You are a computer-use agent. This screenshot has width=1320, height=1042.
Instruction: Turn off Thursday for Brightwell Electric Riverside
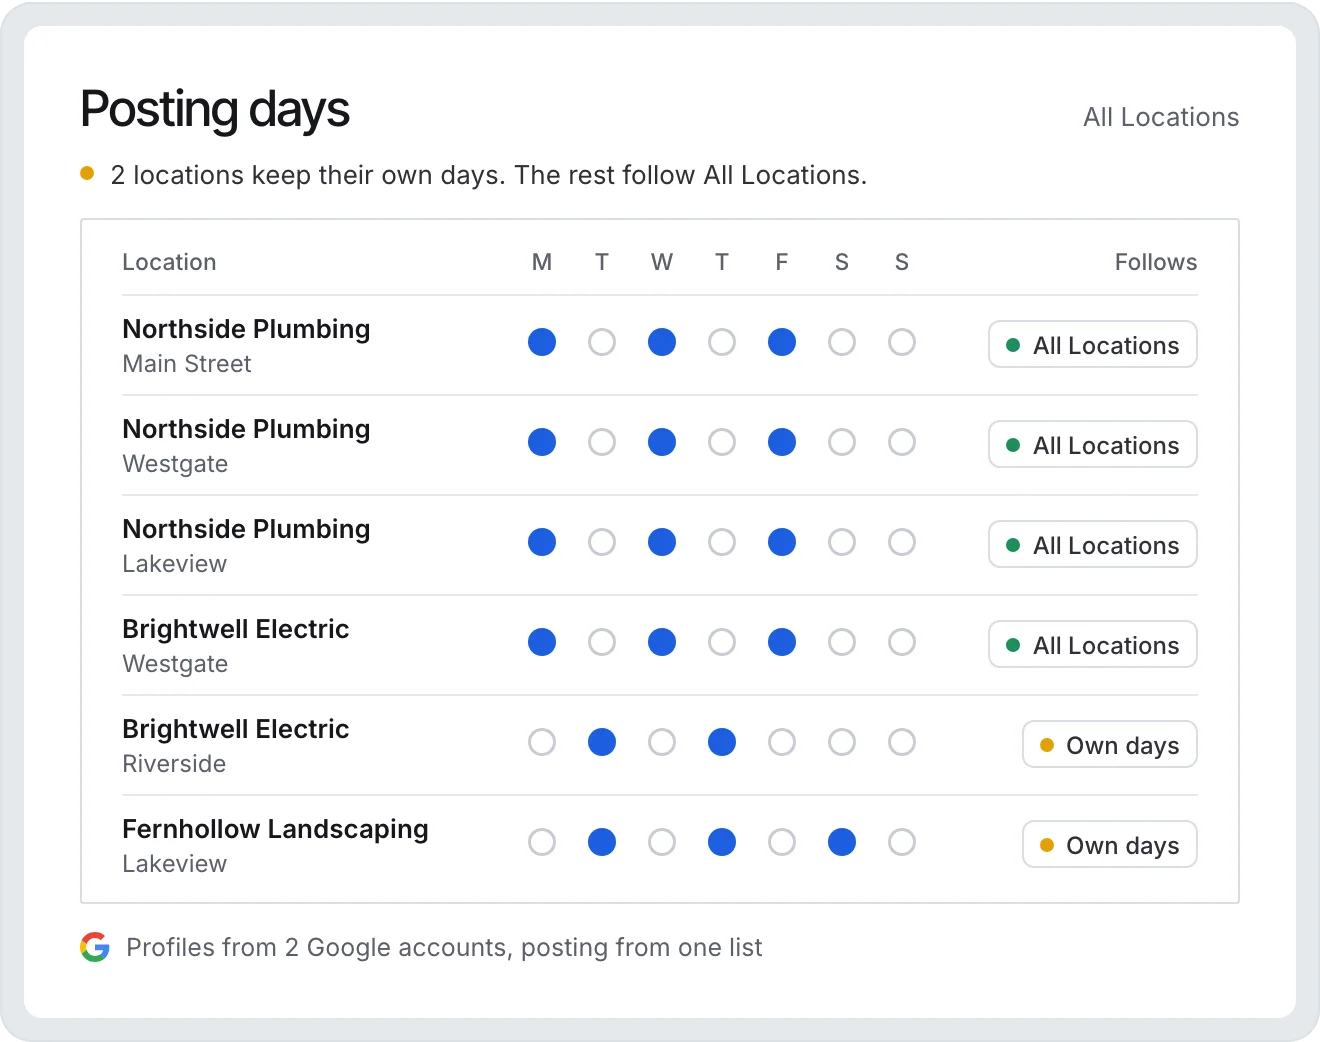click(x=722, y=742)
